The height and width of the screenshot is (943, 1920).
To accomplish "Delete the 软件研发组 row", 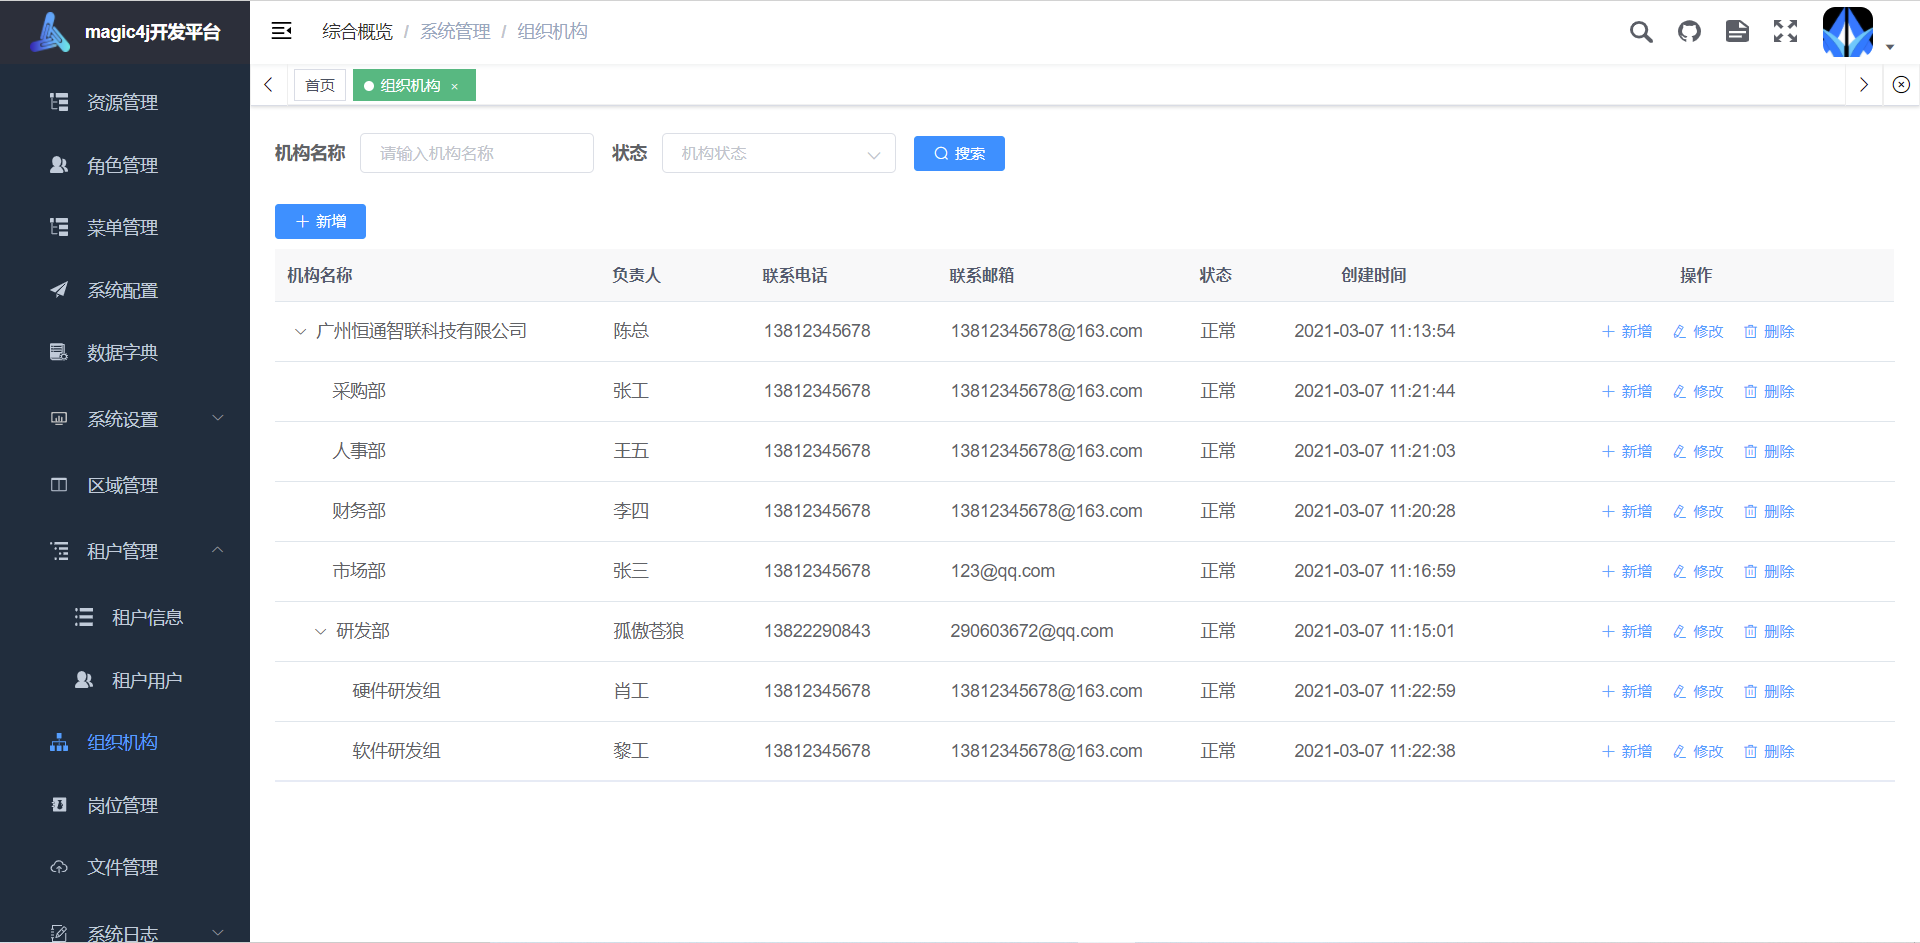I will click(1769, 751).
